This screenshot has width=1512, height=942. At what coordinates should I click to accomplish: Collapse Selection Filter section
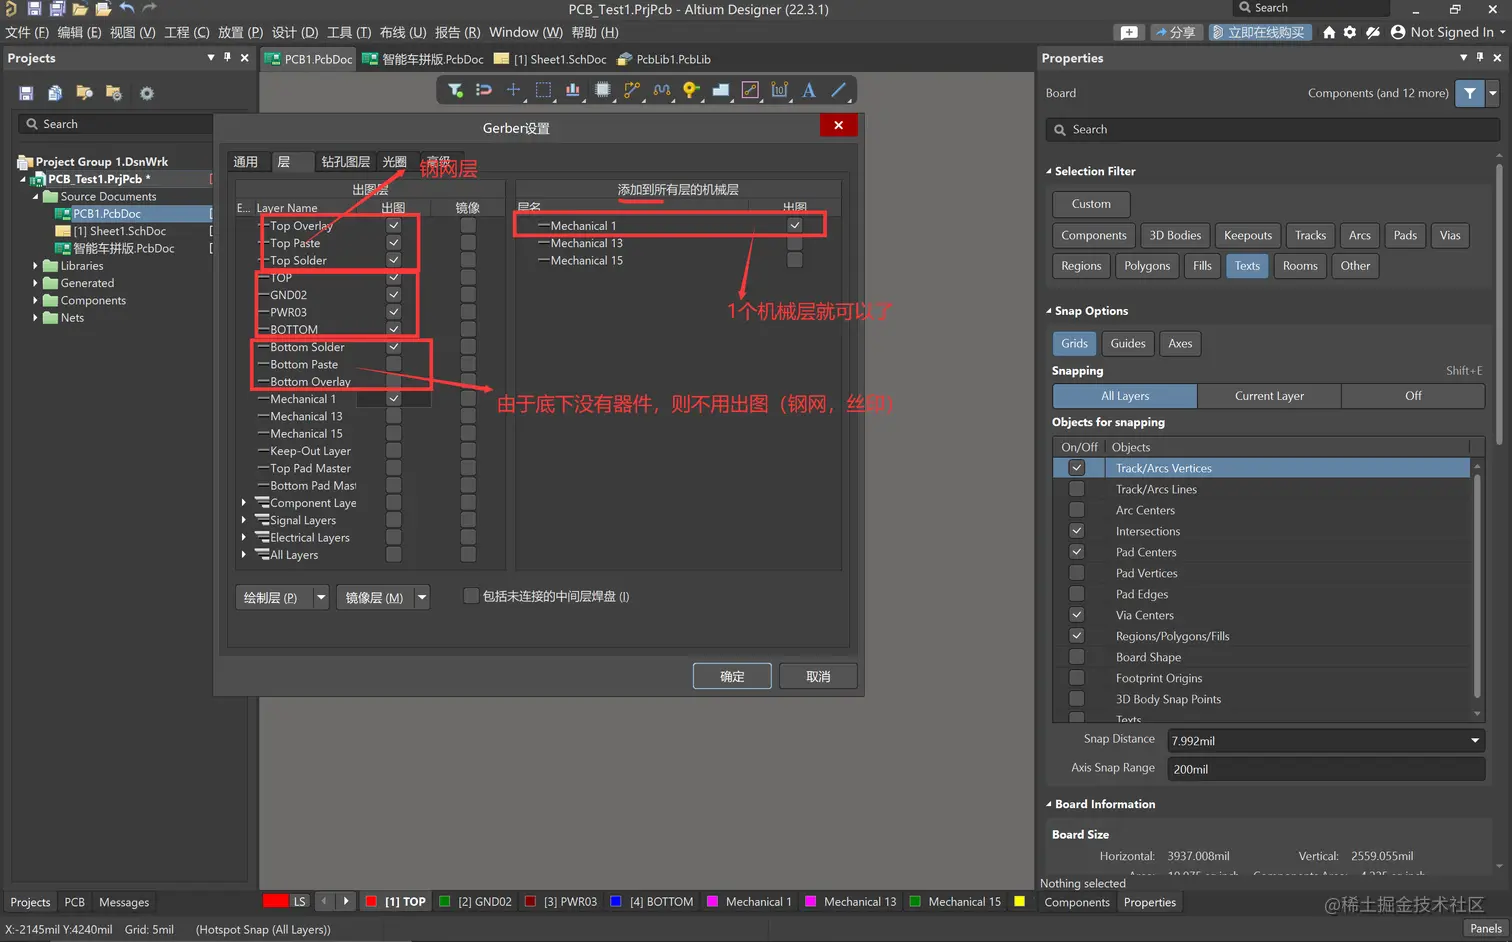point(1049,171)
